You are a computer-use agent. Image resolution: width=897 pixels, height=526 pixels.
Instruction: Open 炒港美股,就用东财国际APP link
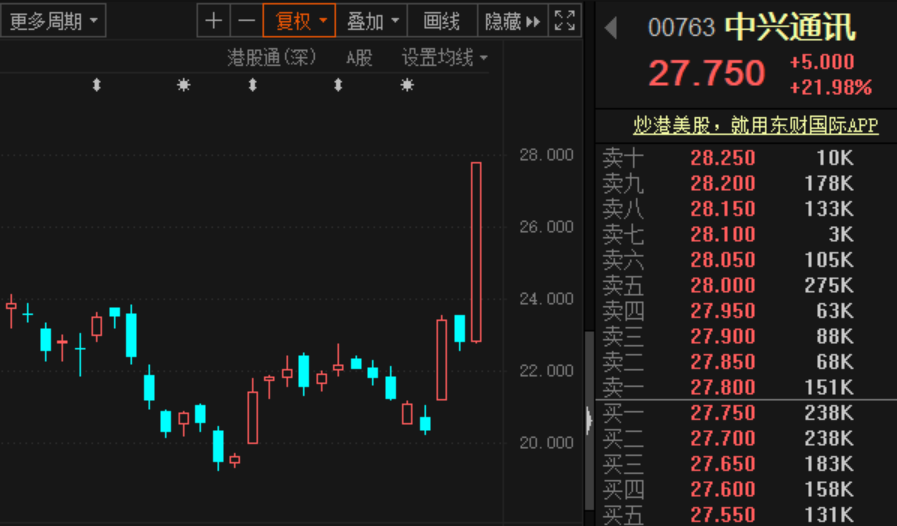756,125
